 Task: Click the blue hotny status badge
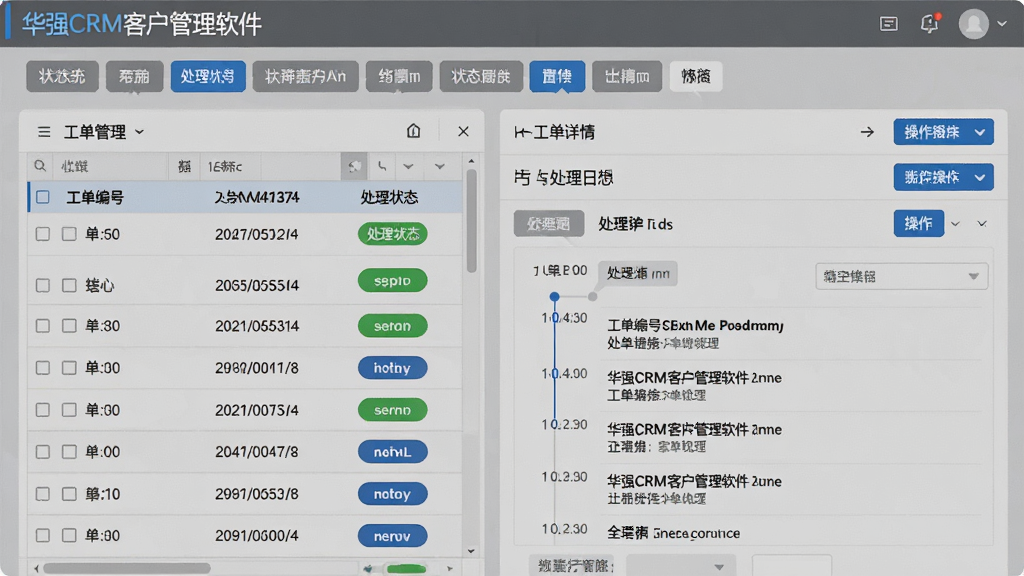point(392,368)
